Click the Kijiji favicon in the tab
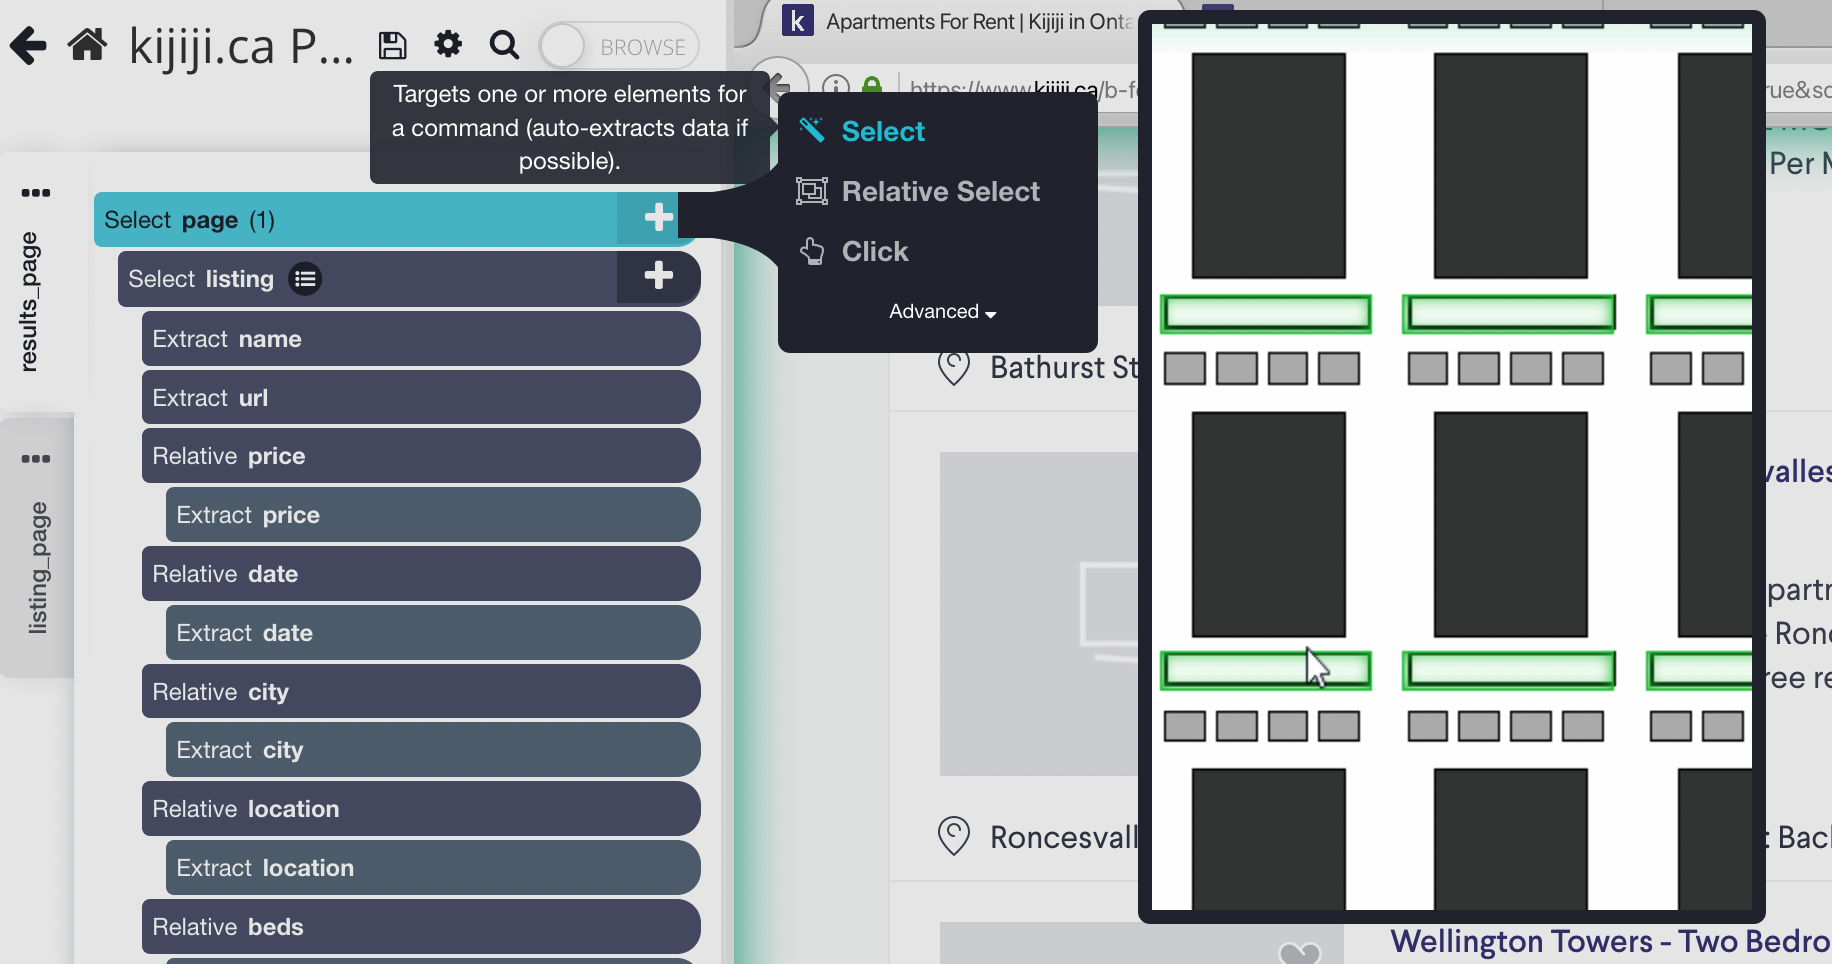This screenshot has height=964, width=1832. tap(797, 21)
